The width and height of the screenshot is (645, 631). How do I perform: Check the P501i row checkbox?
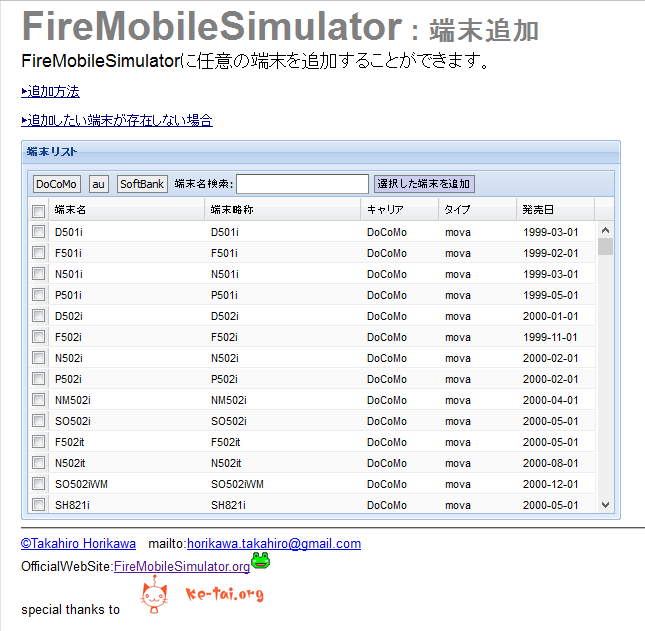tap(39, 295)
